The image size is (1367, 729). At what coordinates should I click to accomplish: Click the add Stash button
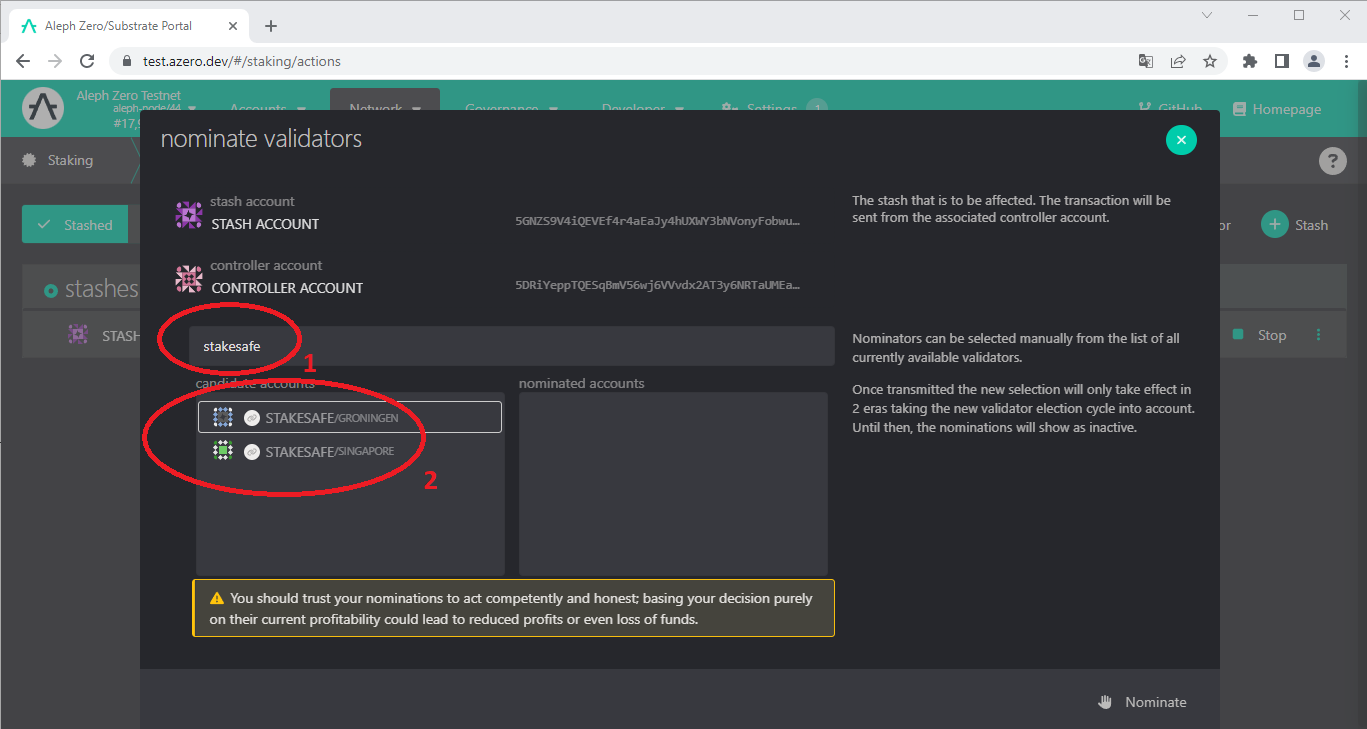point(1295,225)
